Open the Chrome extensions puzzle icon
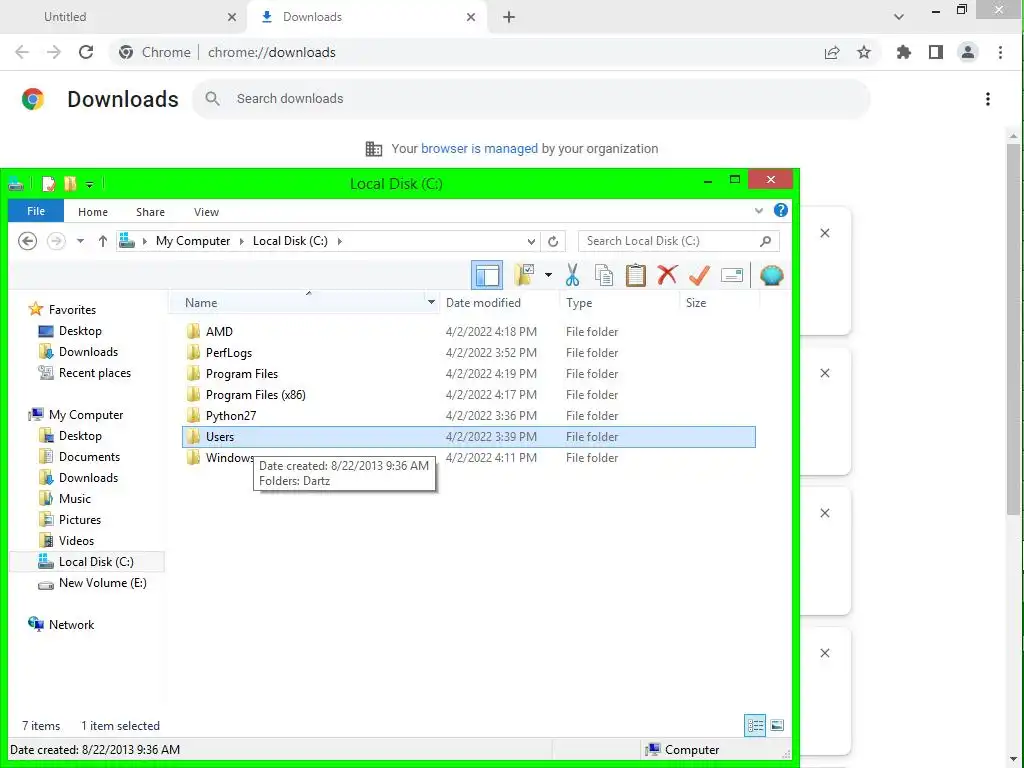 coord(903,52)
